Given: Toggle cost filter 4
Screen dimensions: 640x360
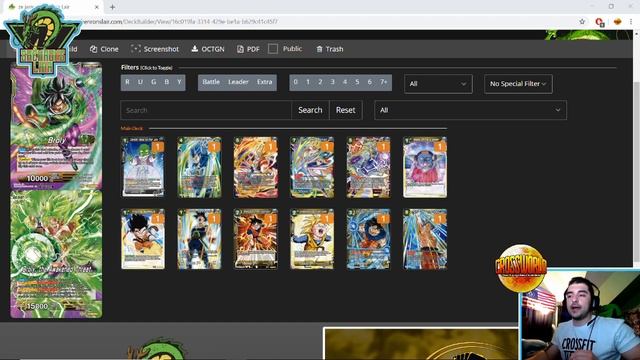Looking at the screenshot, I should point(344,82).
